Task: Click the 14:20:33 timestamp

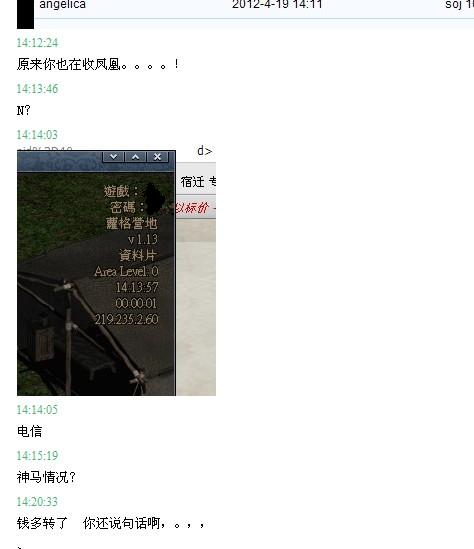Action: 37,501
